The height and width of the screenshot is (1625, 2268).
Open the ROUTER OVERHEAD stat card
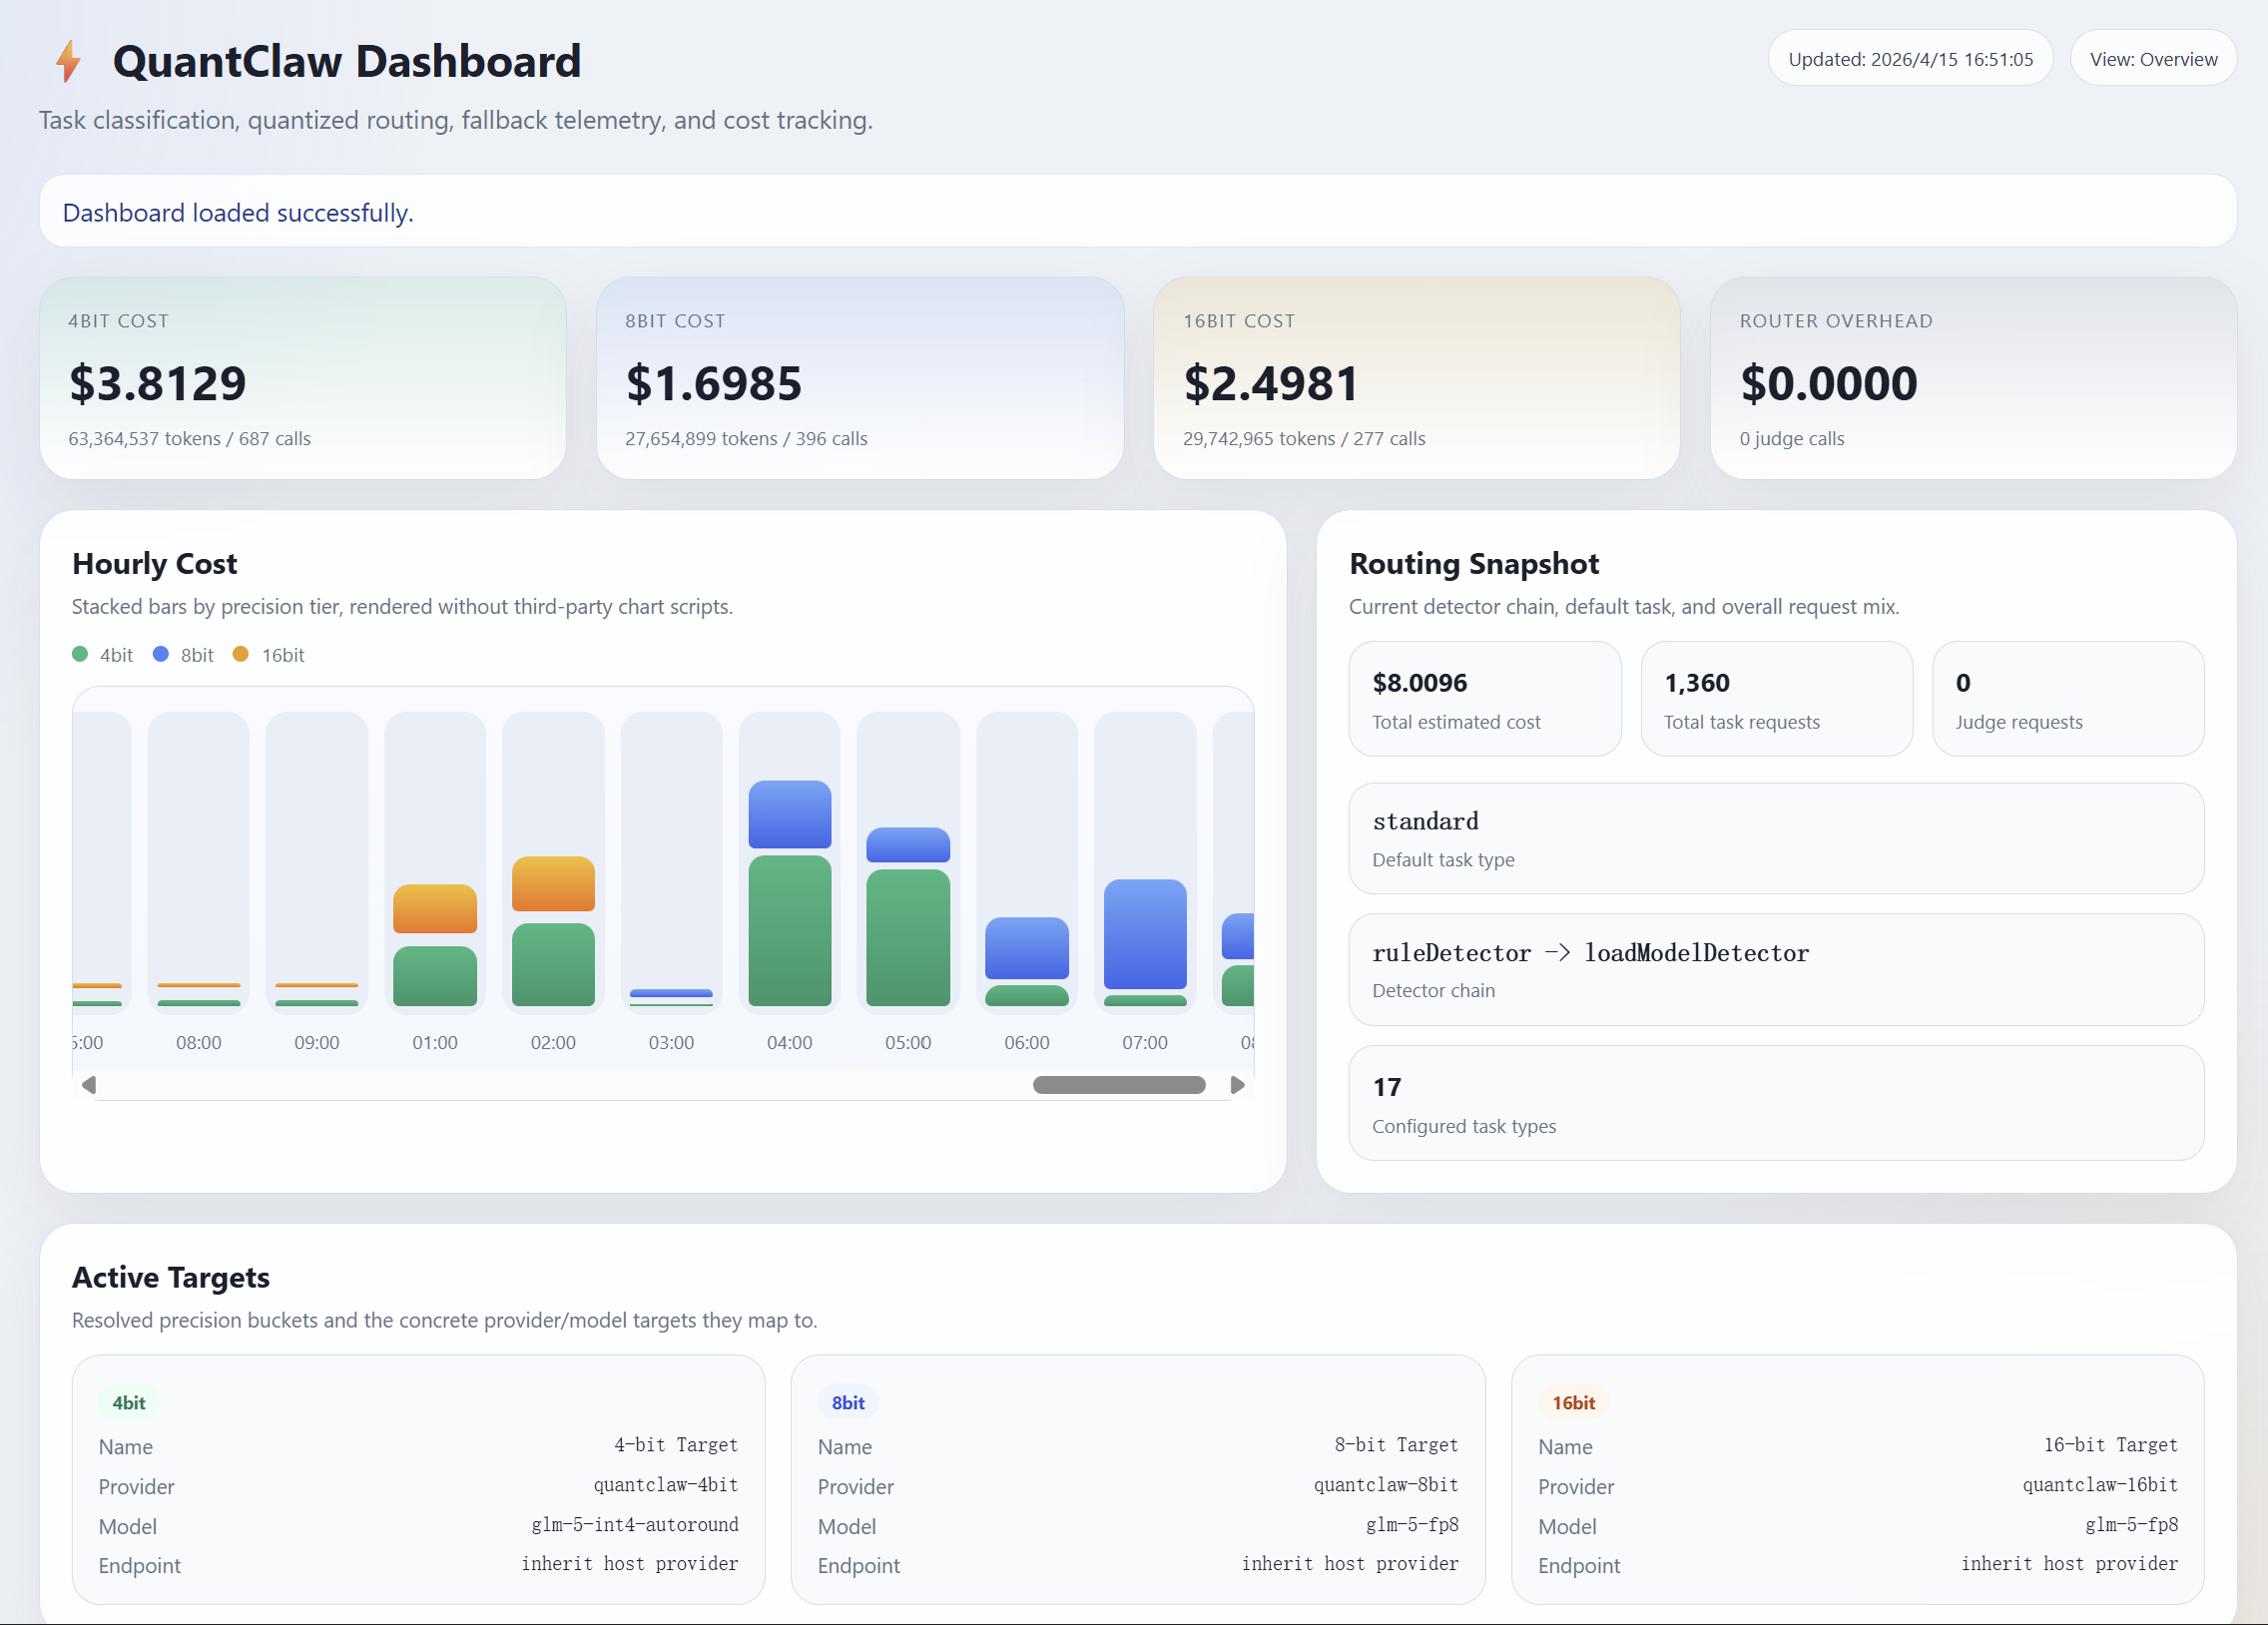(x=1973, y=378)
